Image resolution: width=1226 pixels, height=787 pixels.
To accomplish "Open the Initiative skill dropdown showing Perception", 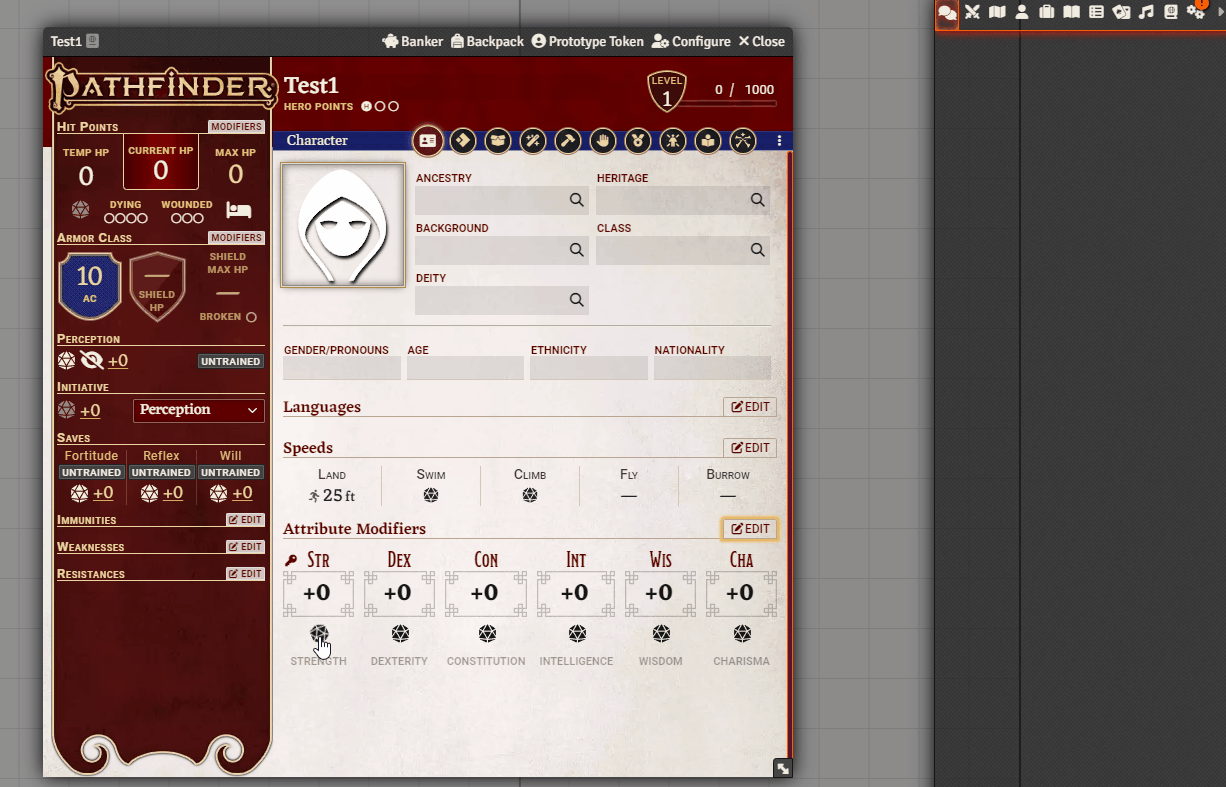I will (x=199, y=410).
